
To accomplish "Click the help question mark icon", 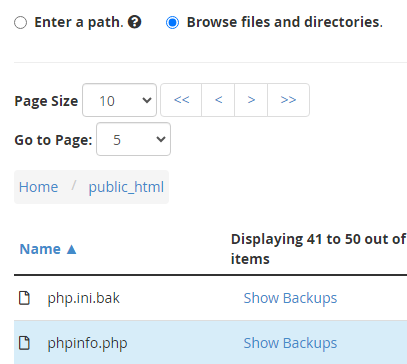I will (135, 22).
